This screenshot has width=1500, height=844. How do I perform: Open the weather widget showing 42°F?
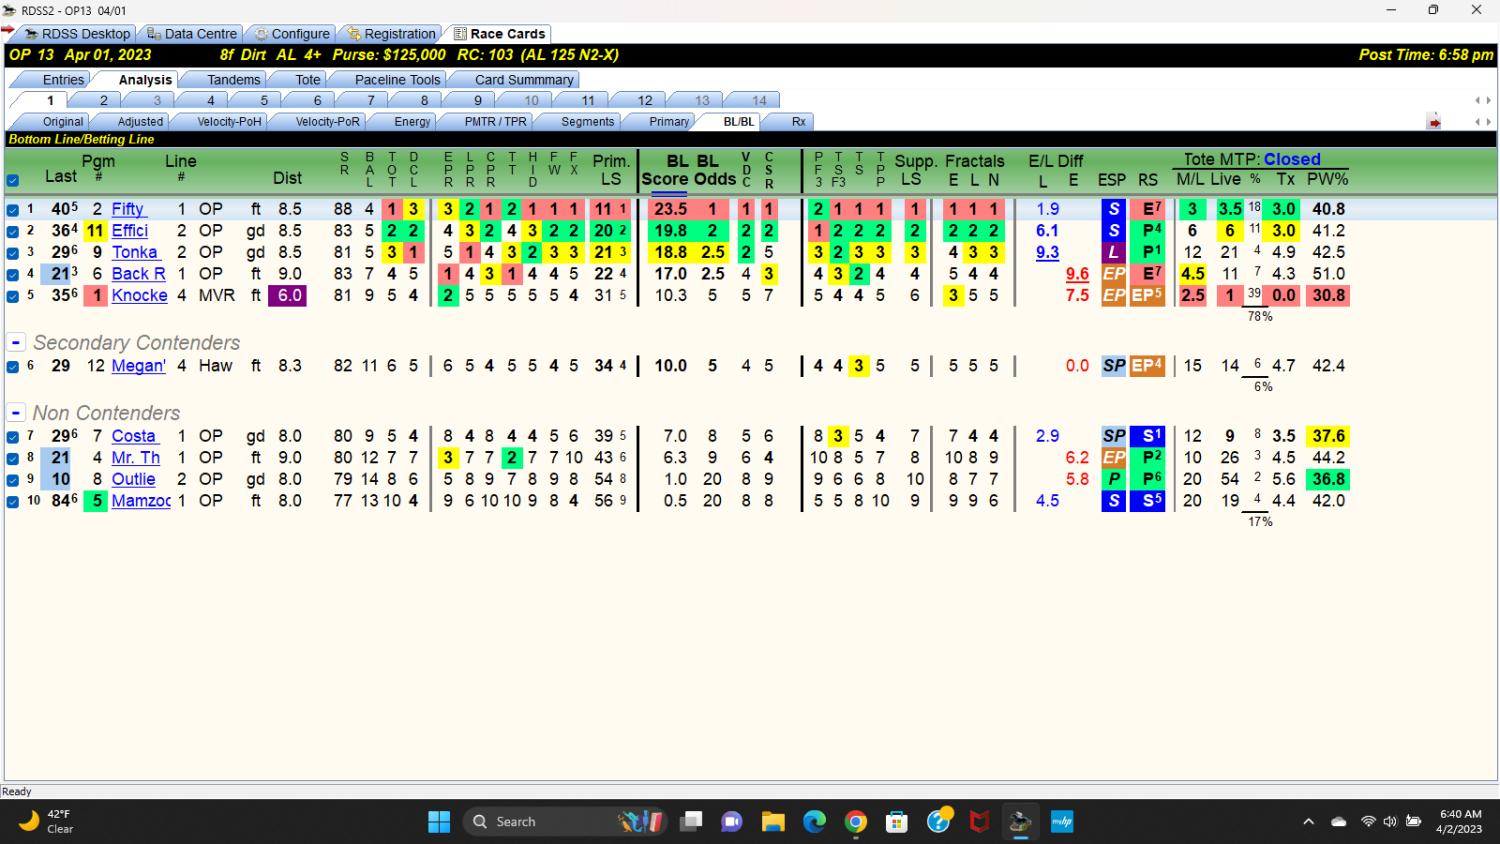click(48, 822)
